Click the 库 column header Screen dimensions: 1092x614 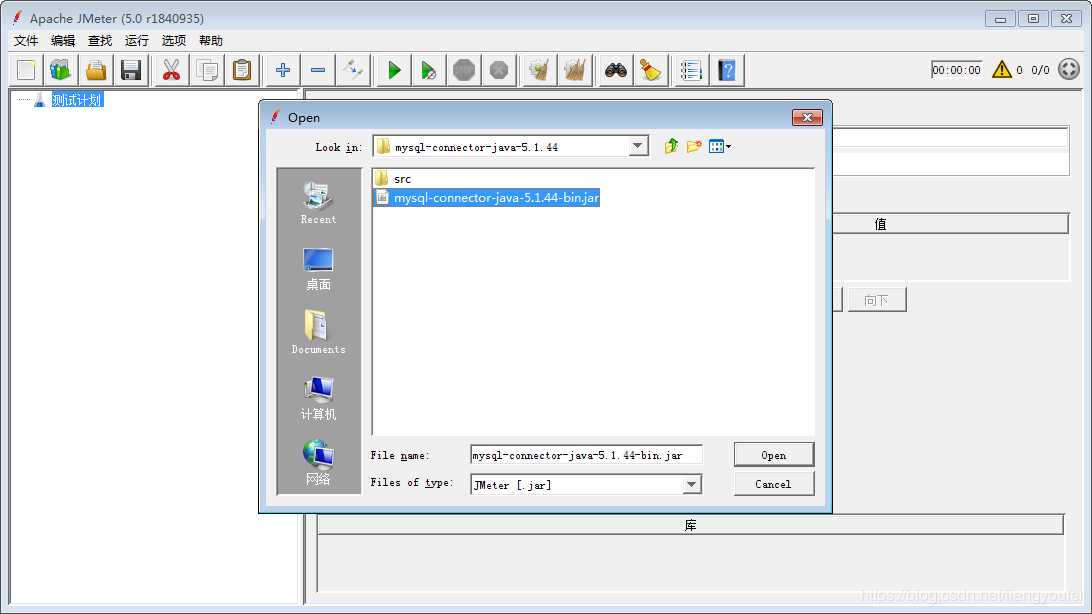tap(690, 525)
